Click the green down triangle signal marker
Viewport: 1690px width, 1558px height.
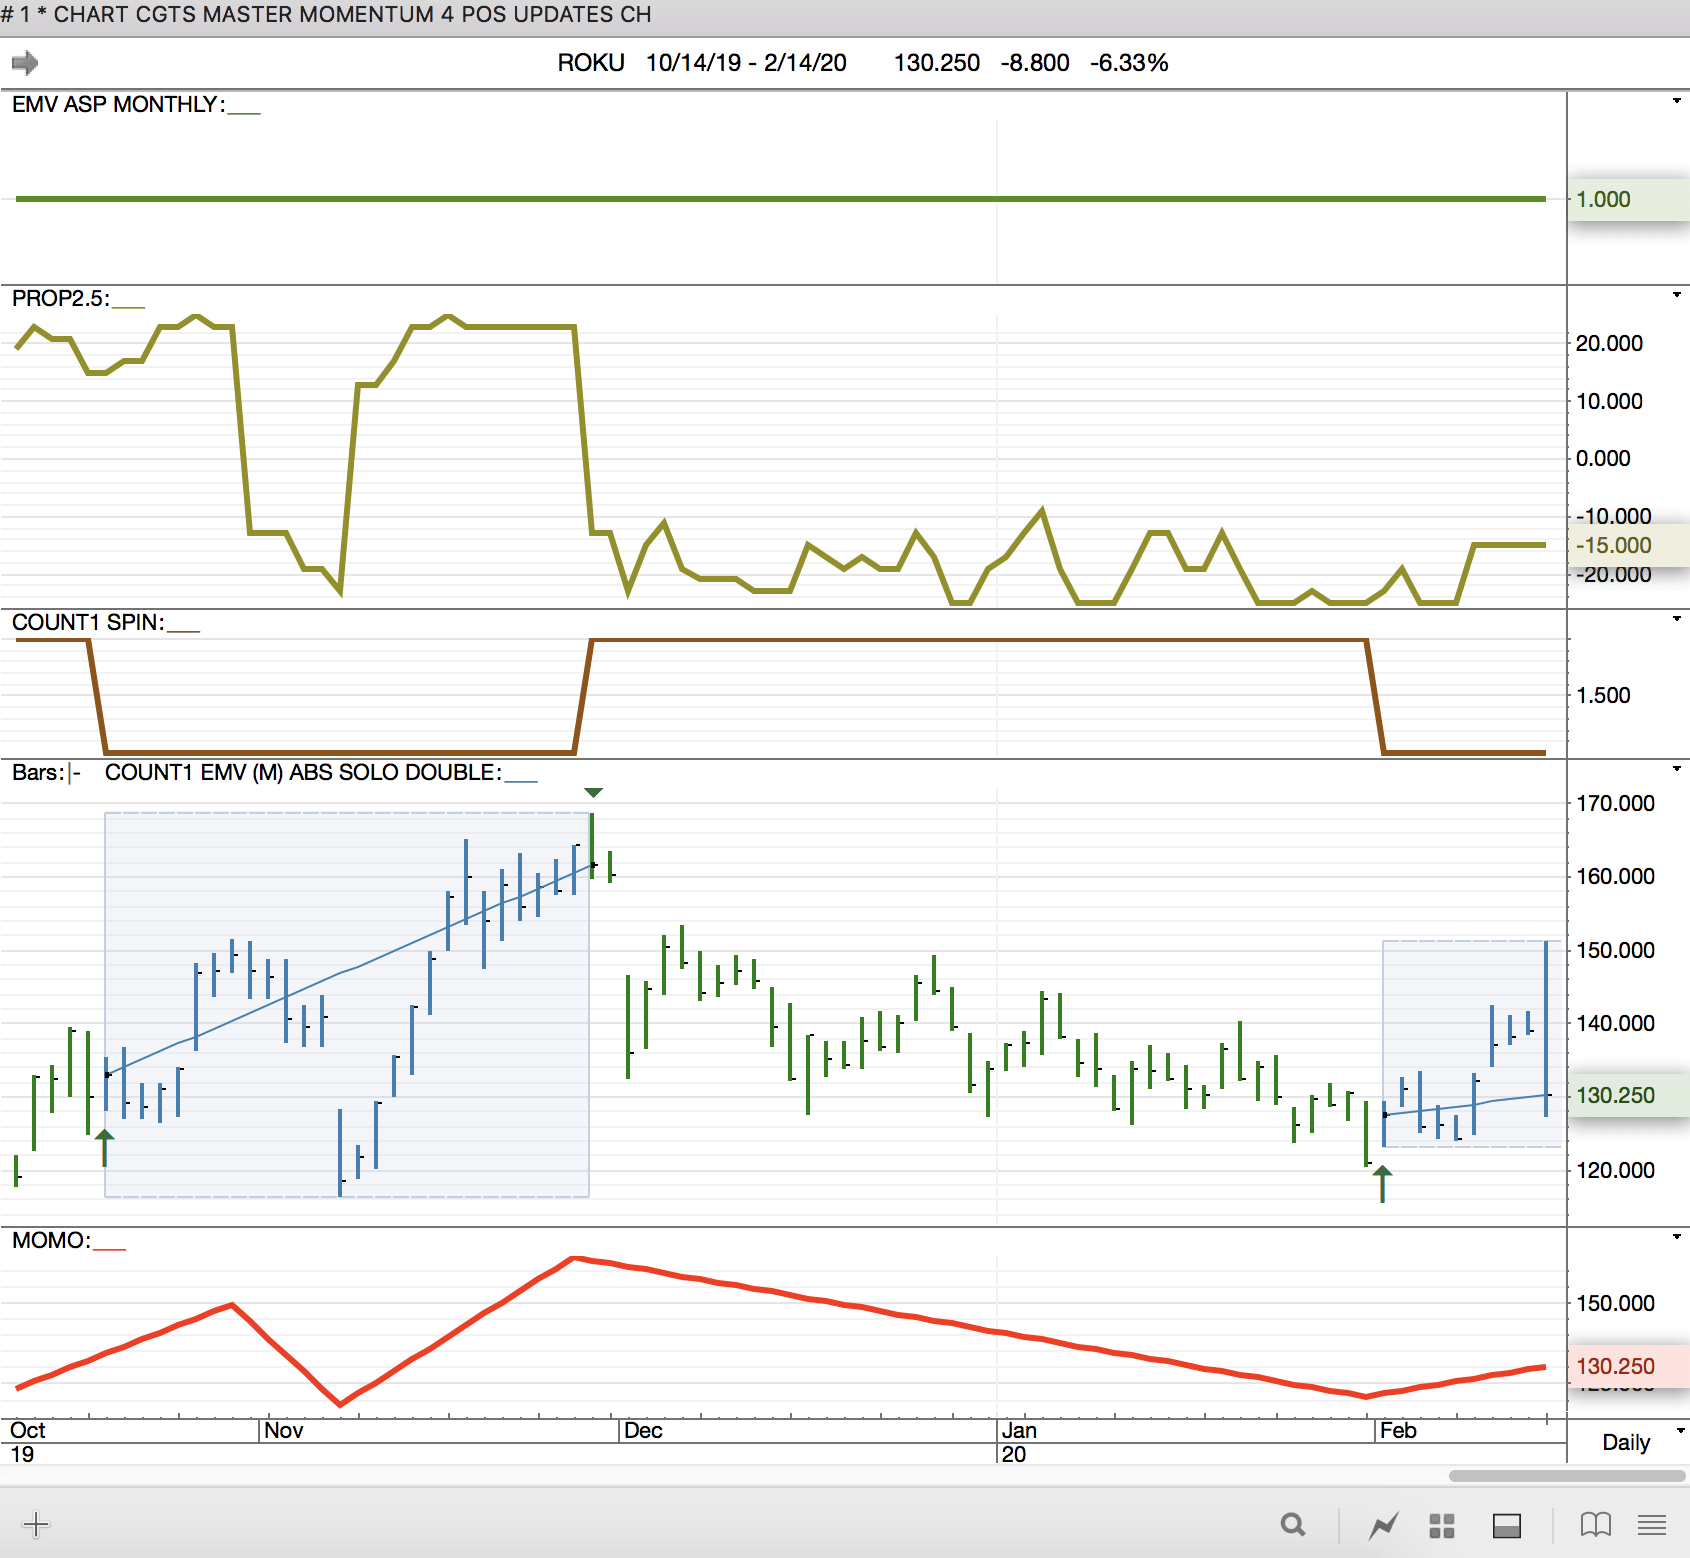pyautogui.click(x=593, y=792)
